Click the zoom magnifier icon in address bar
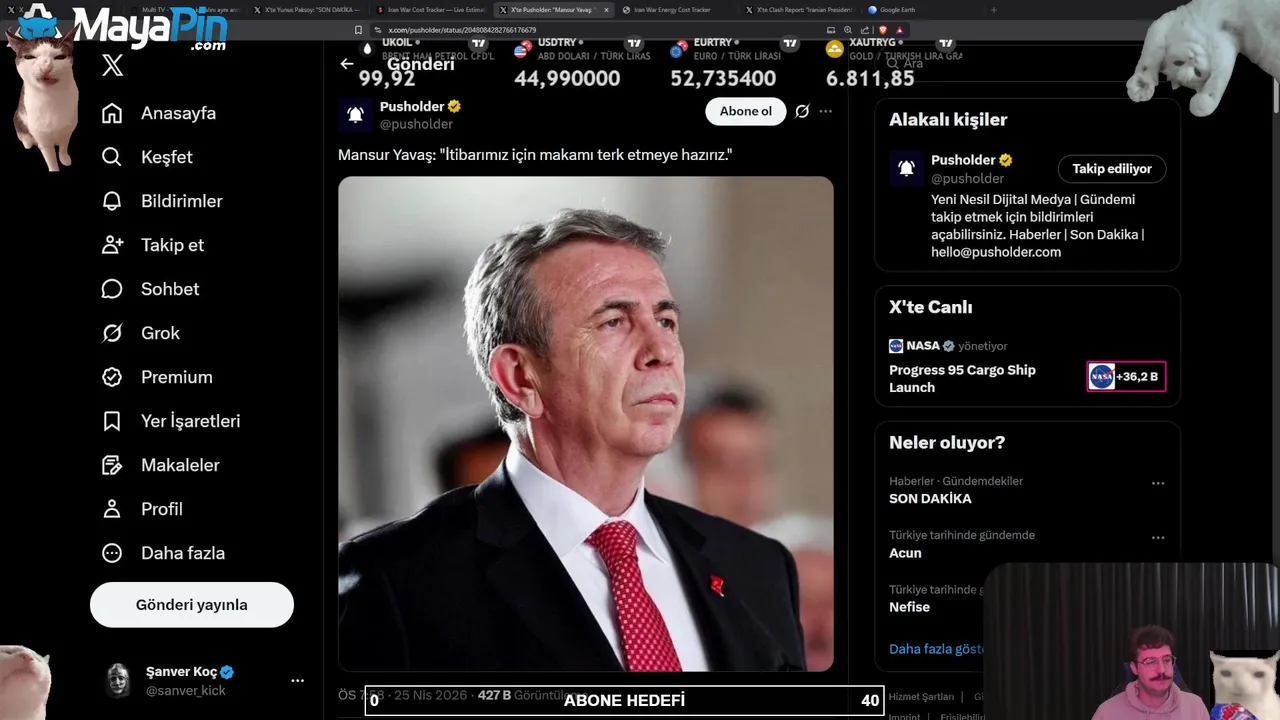 click(x=849, y=30)
